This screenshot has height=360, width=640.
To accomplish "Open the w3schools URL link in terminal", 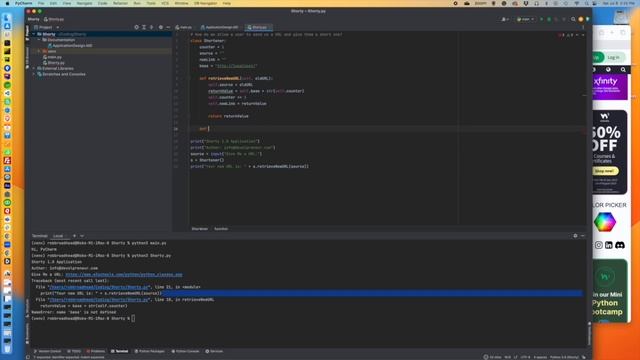I will (124, 275).
